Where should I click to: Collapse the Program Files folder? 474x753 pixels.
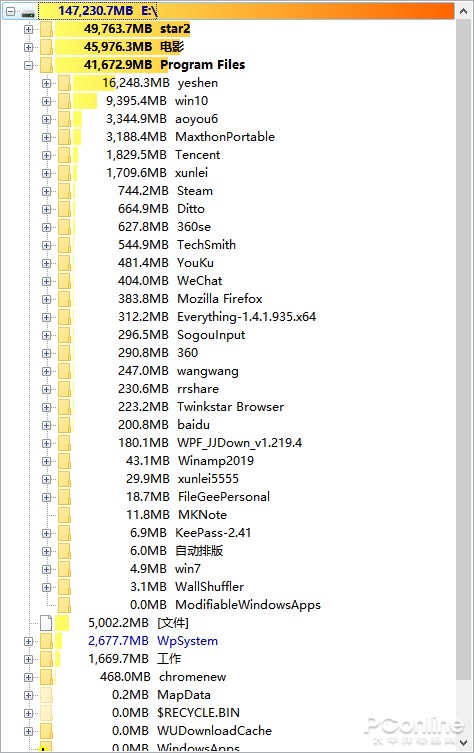click(28, 65)
